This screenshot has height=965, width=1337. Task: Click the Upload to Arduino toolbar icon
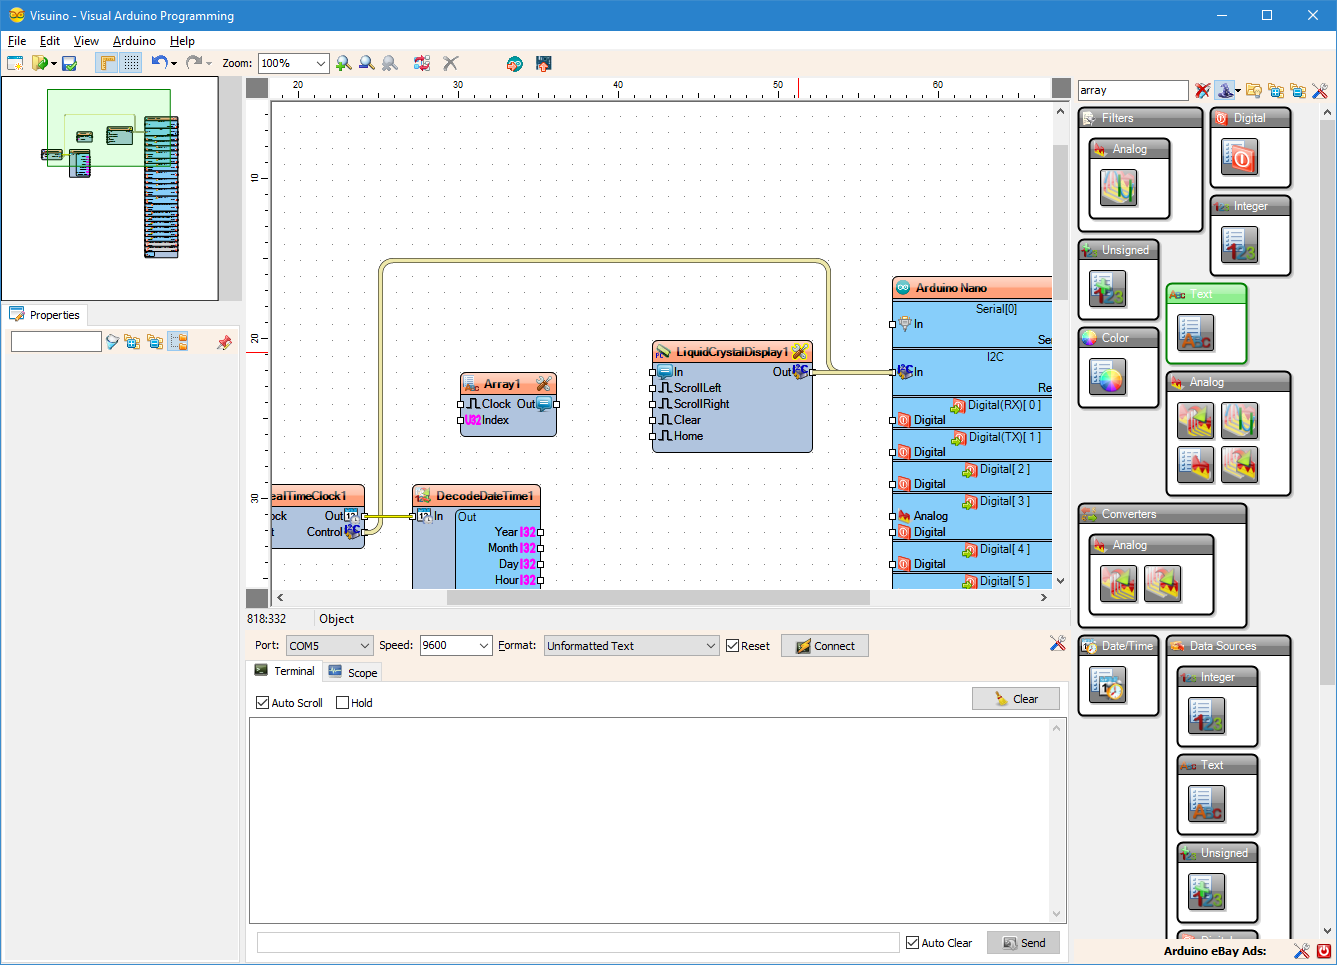[543, 63]
